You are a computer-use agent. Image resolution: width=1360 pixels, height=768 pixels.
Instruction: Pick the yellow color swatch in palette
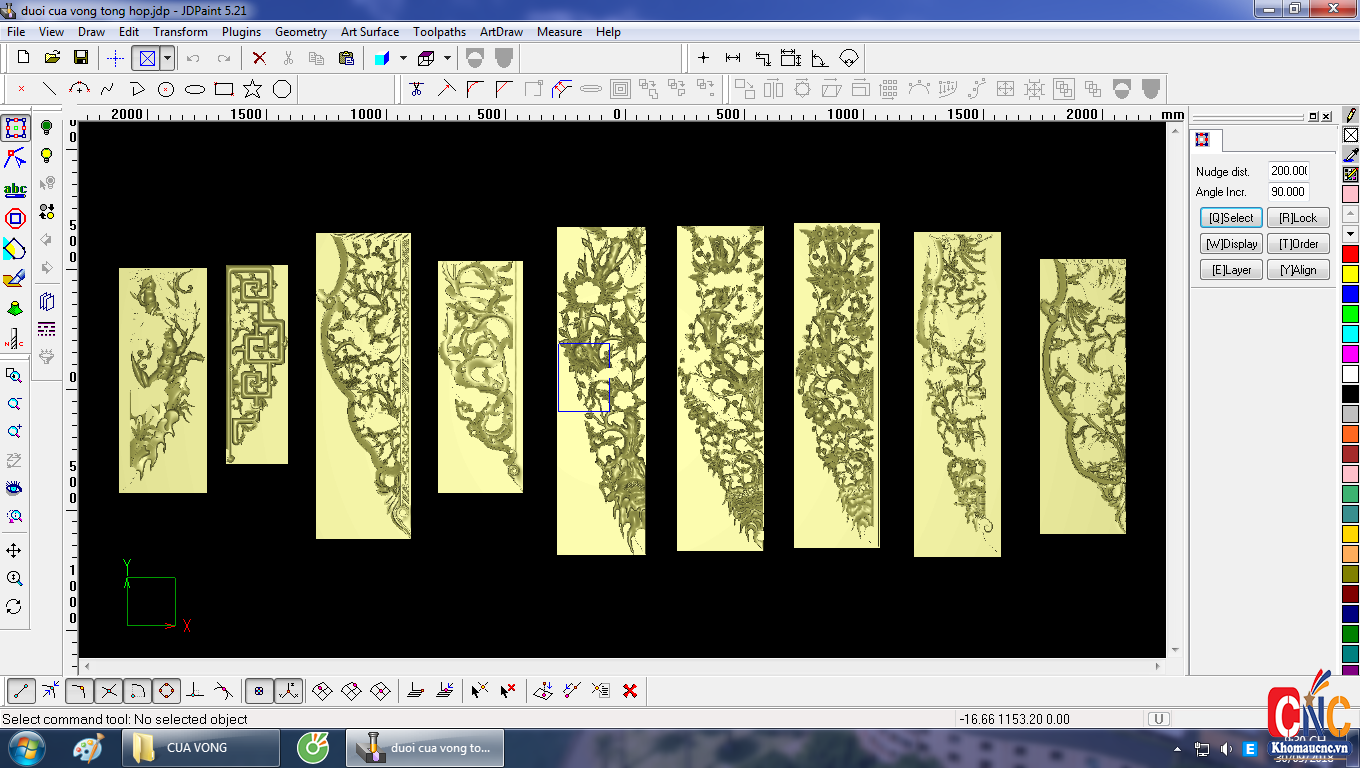[1351, 273]
